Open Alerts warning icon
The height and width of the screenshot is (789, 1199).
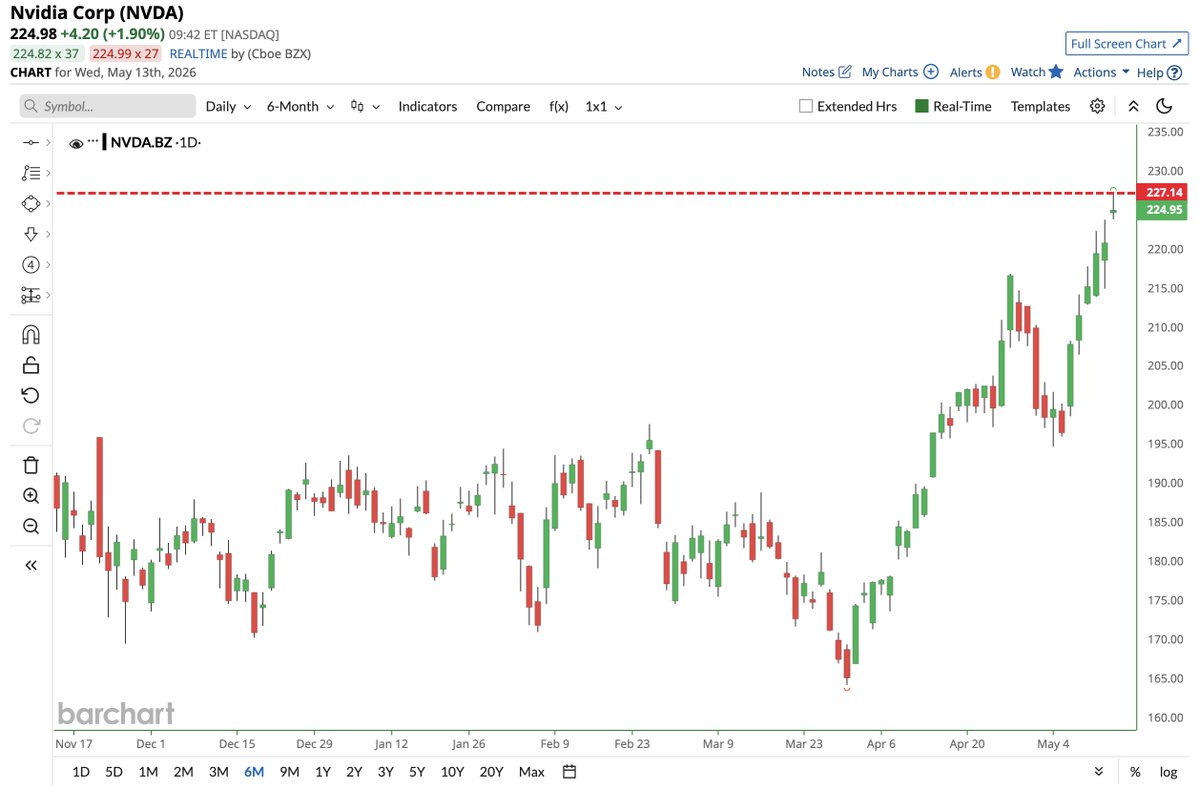(x=993, y=72)
